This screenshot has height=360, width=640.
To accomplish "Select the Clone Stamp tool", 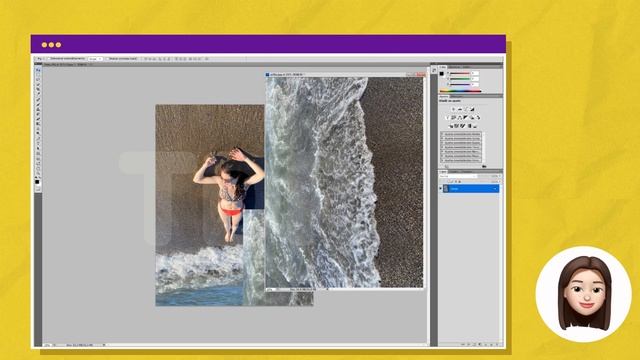I will [38, 109].
